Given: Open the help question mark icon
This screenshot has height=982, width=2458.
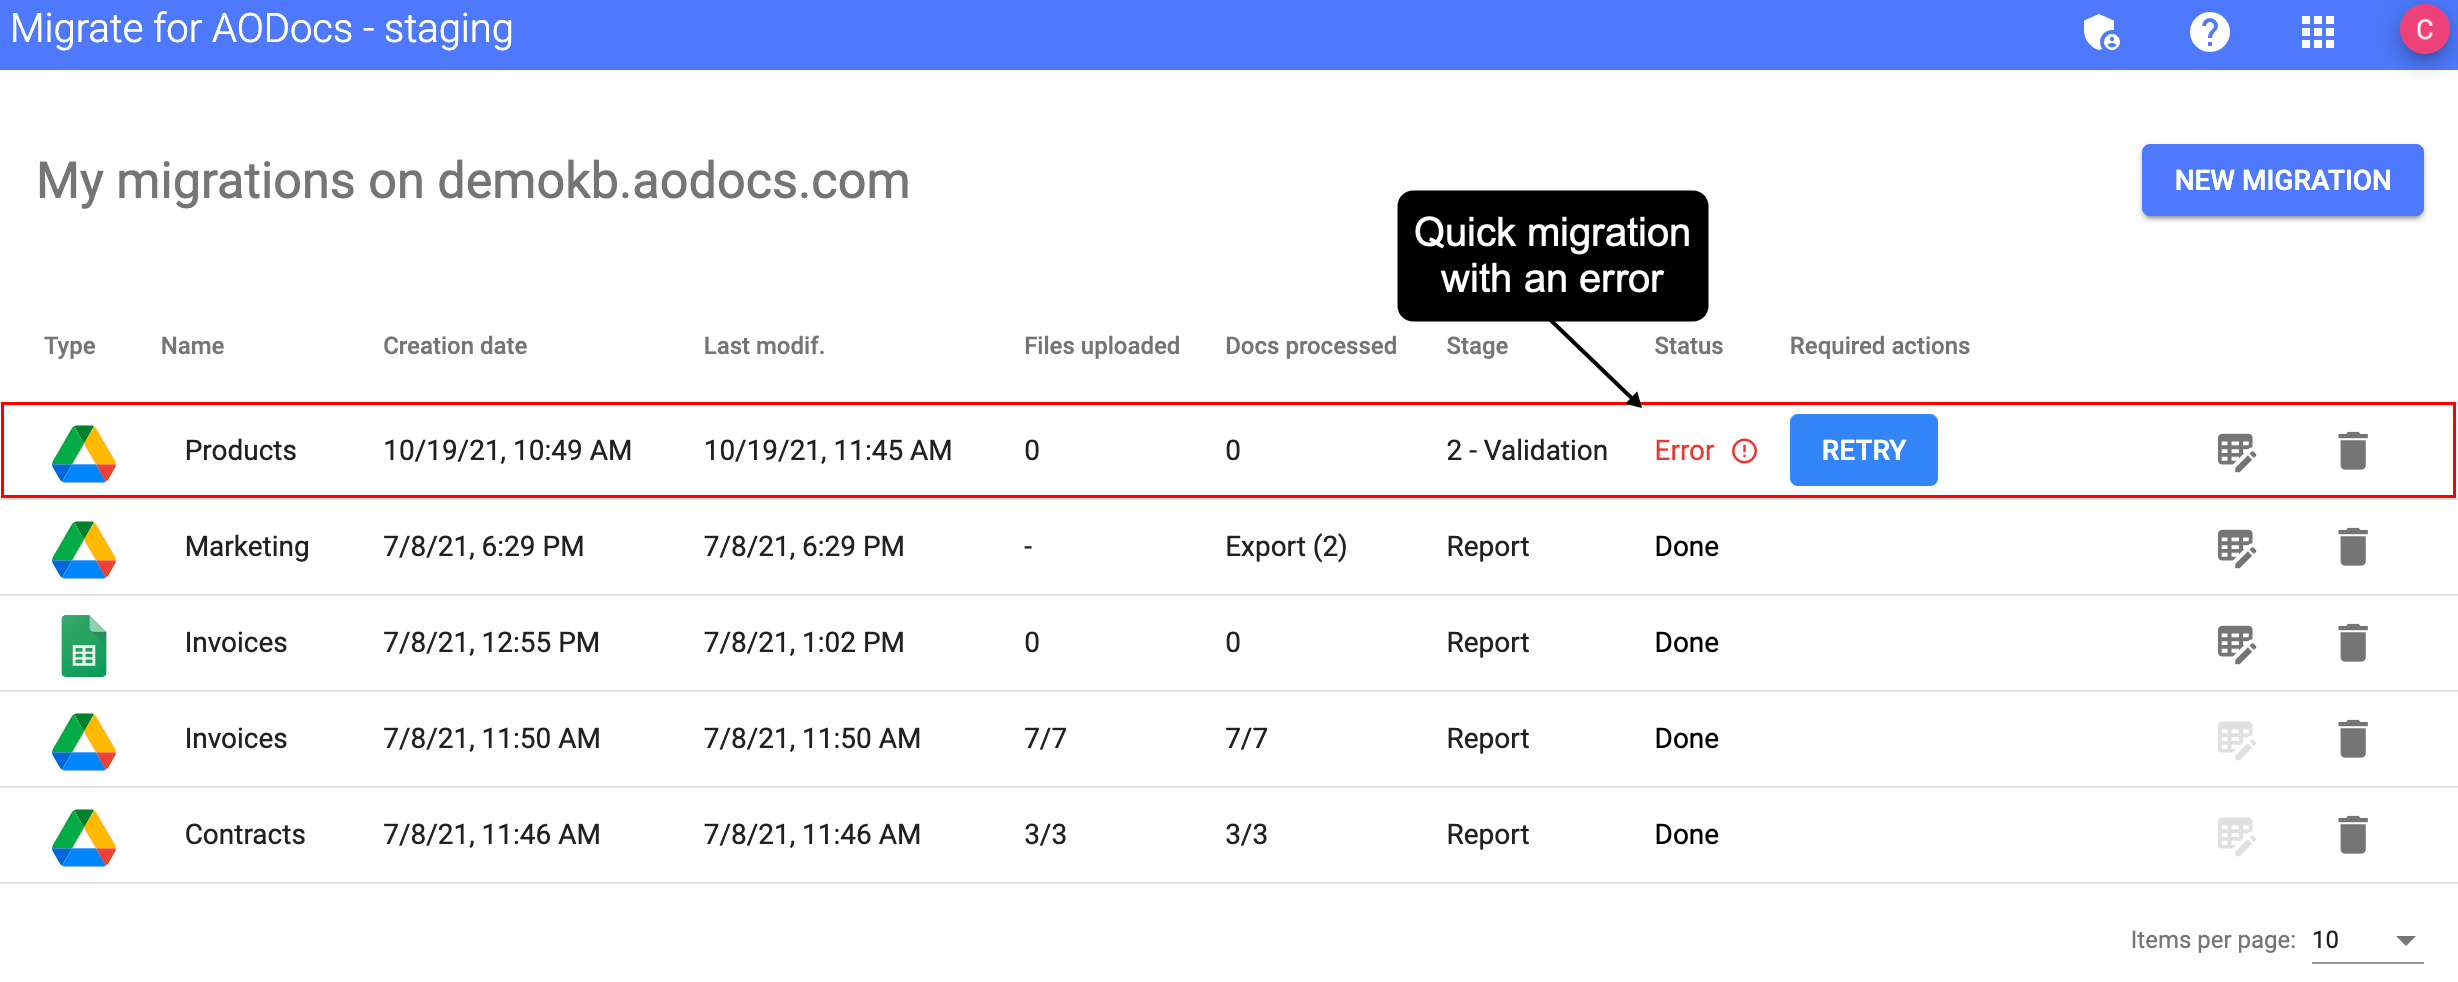Looking at the screenshot, I should (2209, 32).
